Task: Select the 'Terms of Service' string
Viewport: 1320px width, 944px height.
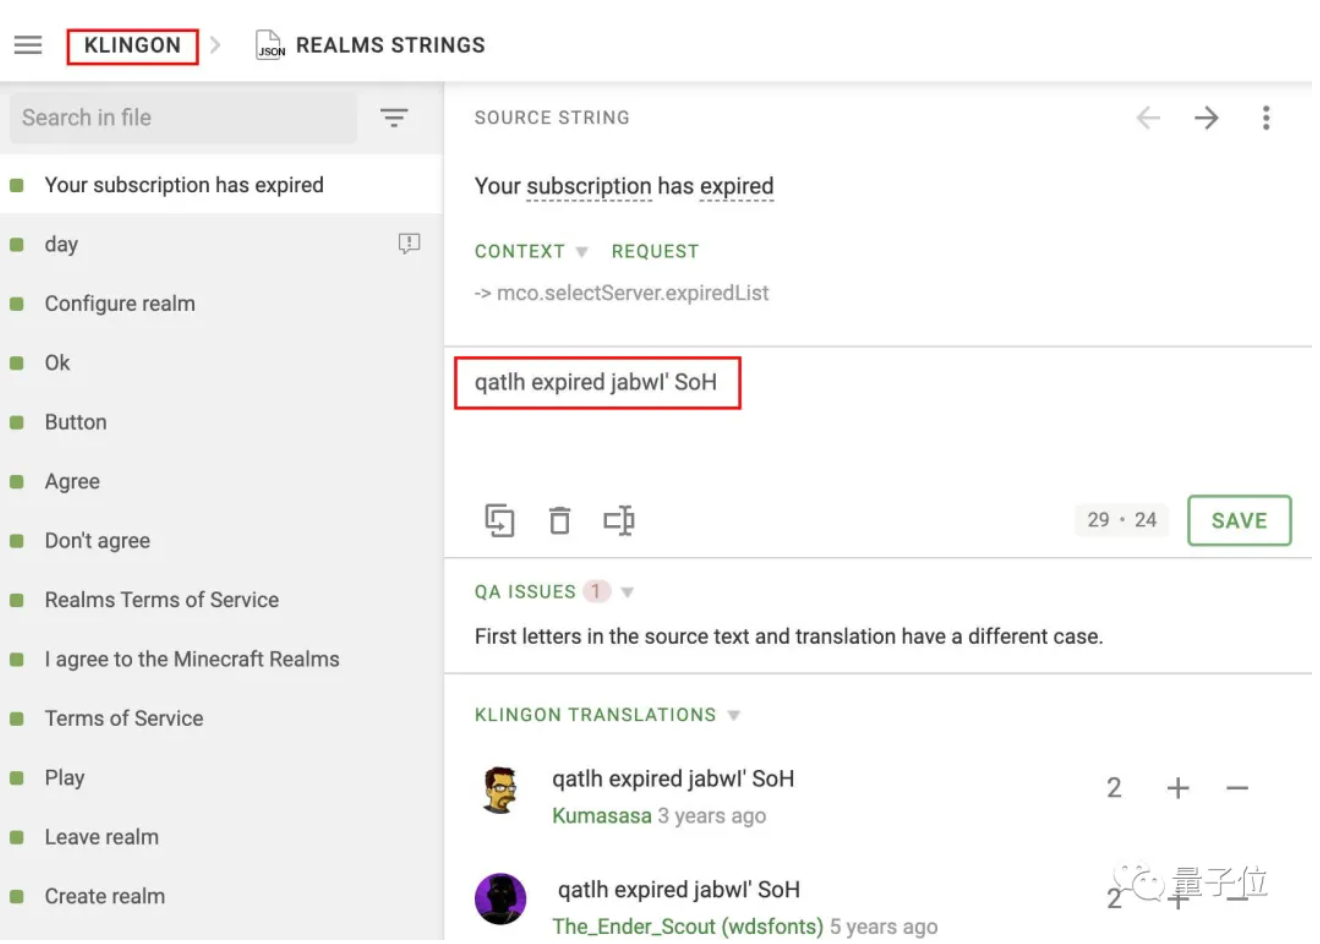Action: pyautogui.click(x=221, y=718)
